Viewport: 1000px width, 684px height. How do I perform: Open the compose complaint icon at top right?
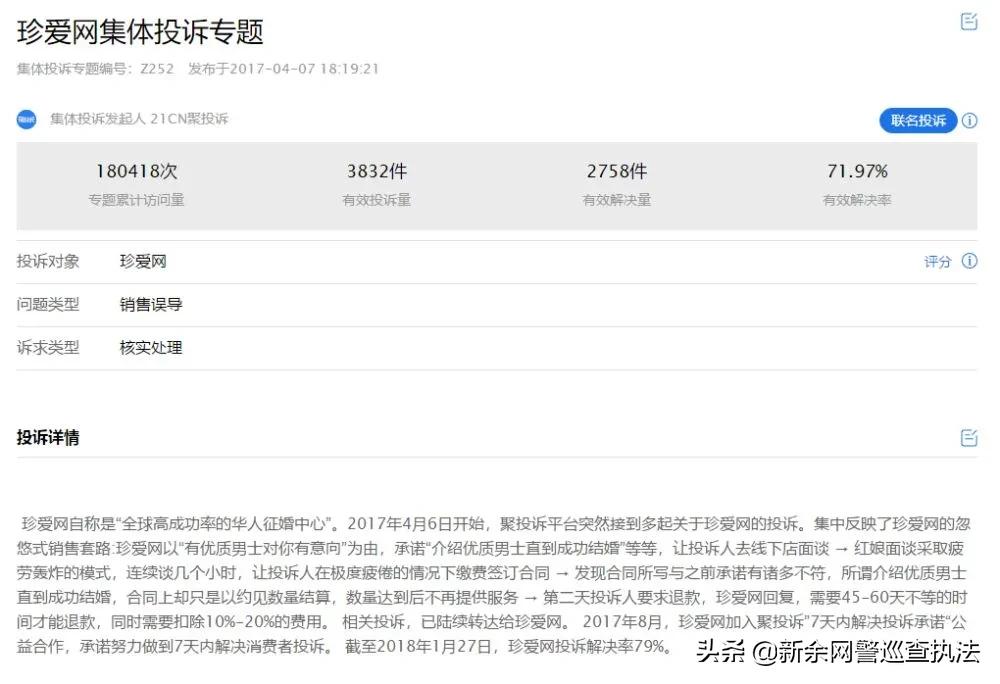click(968, 20)
